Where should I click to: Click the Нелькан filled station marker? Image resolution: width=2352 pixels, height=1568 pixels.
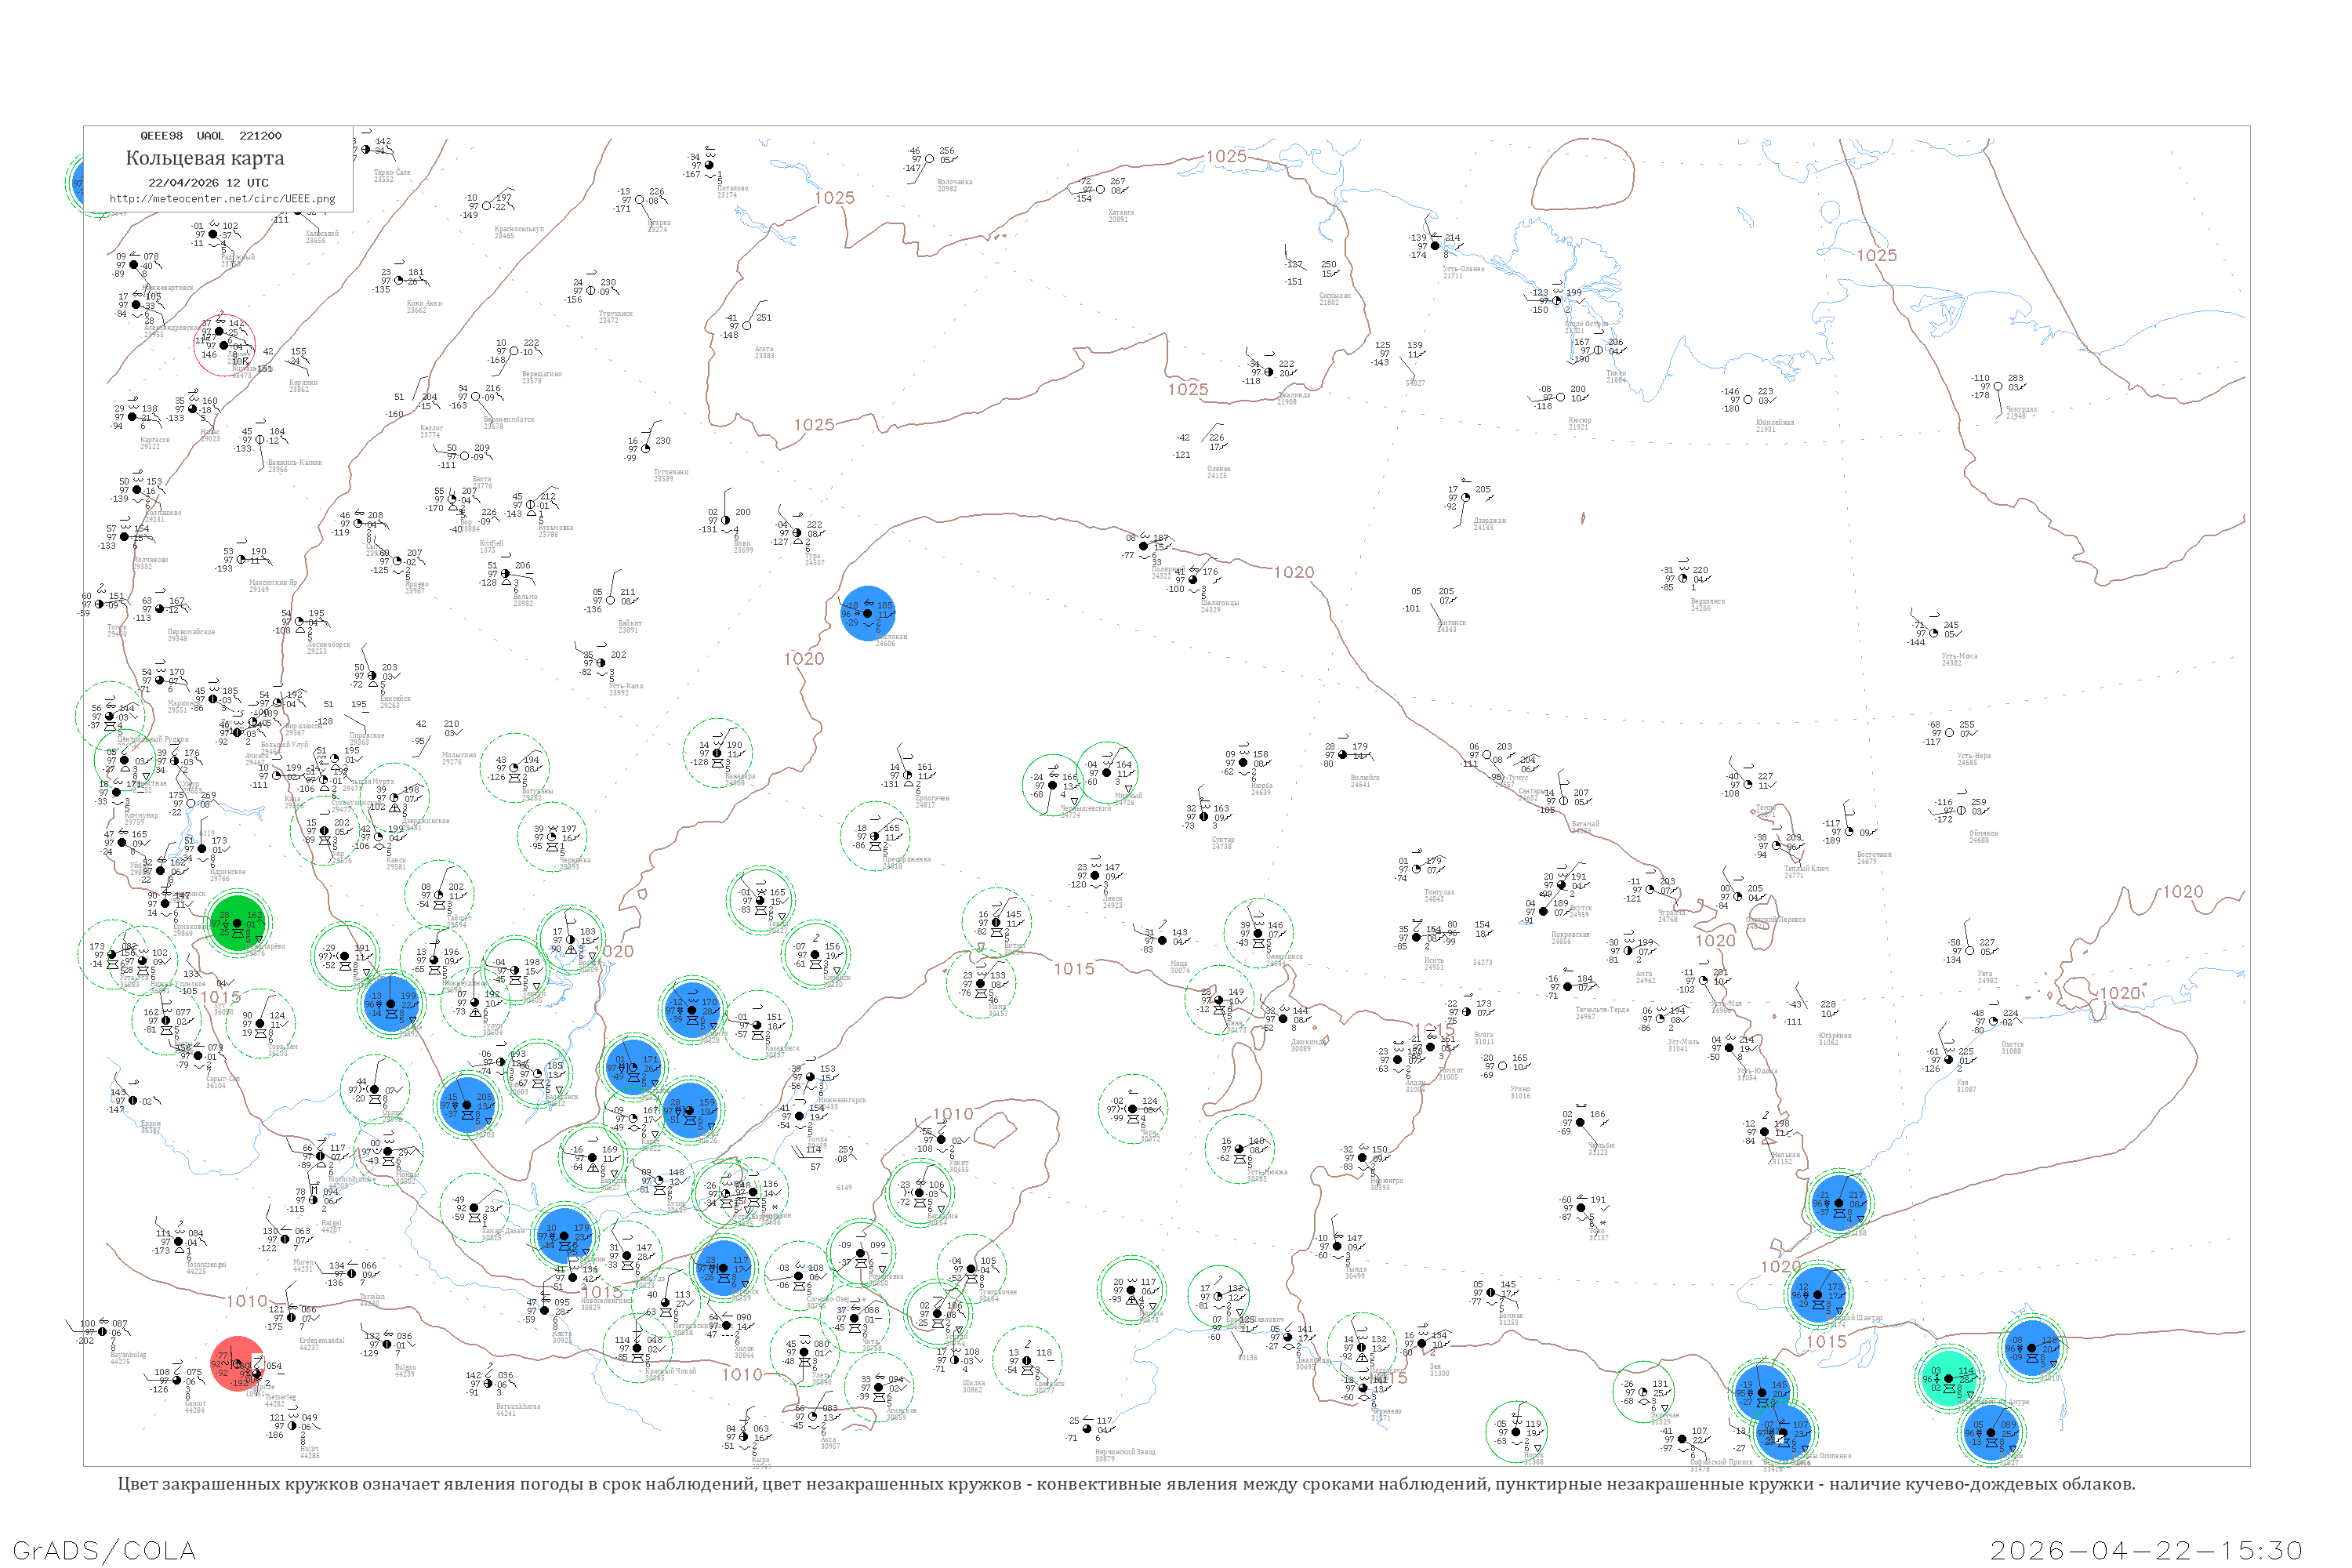1764,1132
